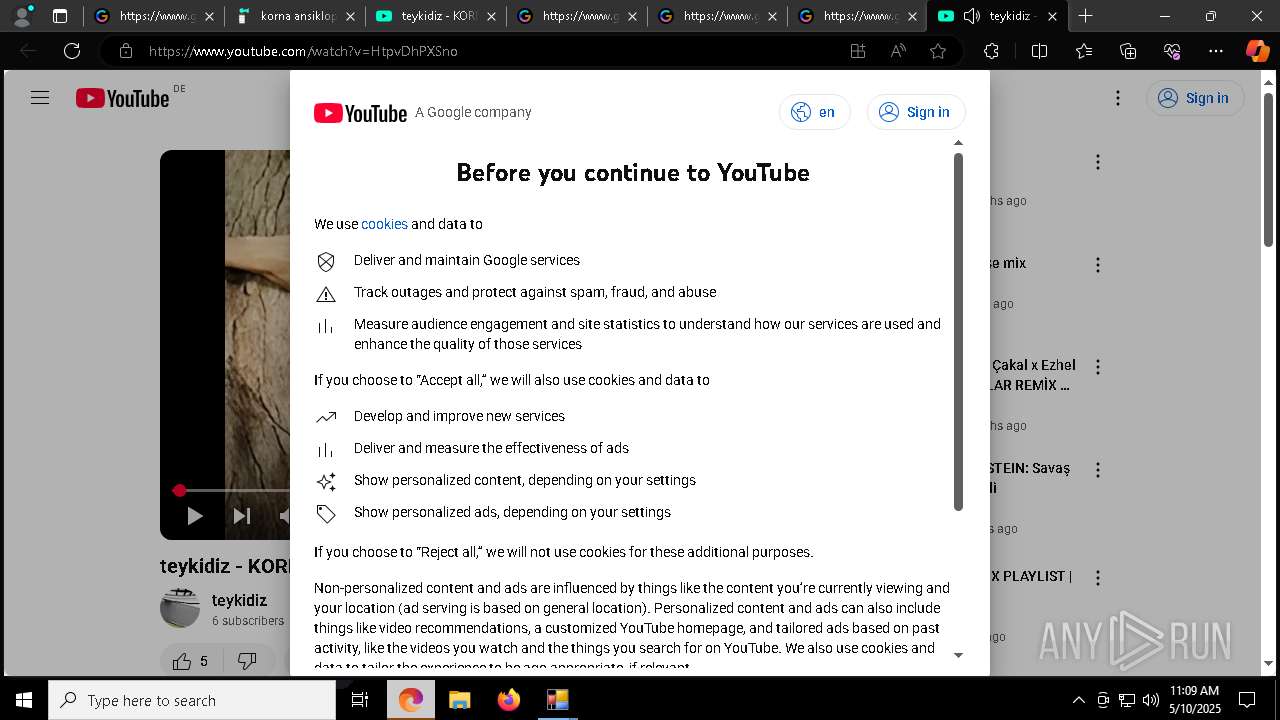Like the video with thumbs up

tap(190, 661)
